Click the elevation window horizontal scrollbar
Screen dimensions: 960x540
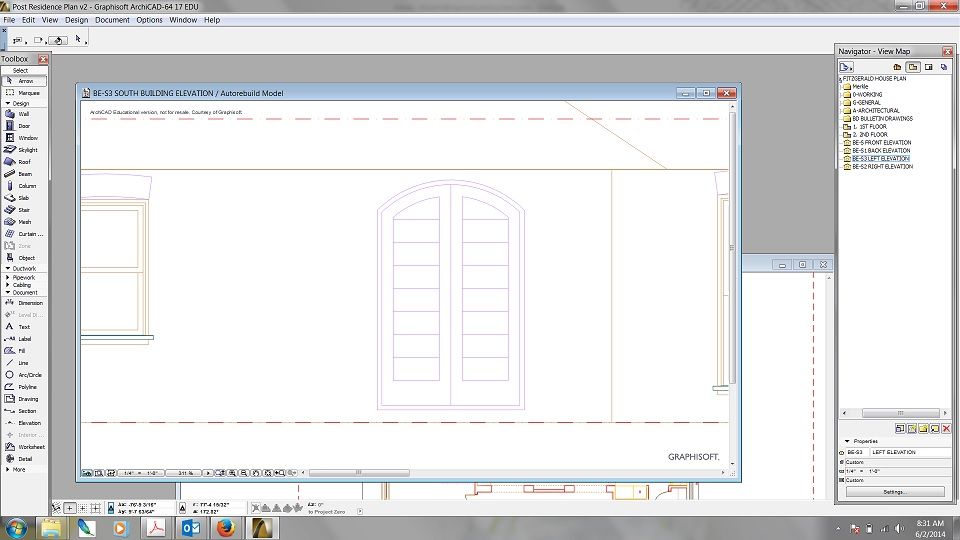(359, 473)
